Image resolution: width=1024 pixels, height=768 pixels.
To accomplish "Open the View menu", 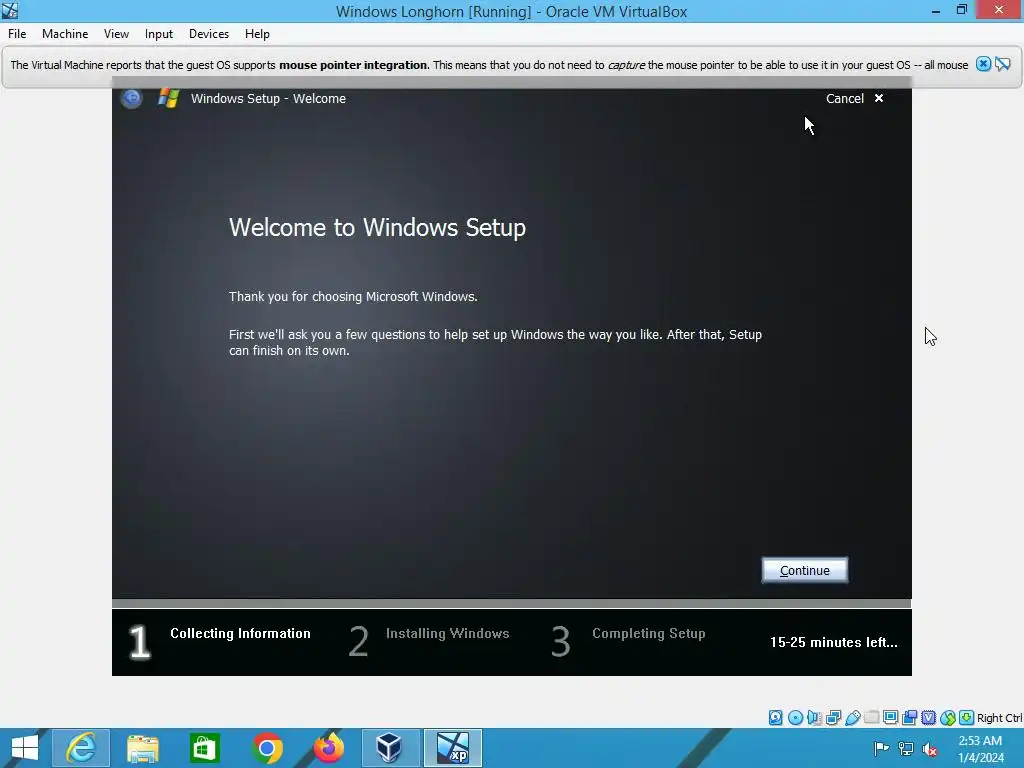I will click(116, 34).
